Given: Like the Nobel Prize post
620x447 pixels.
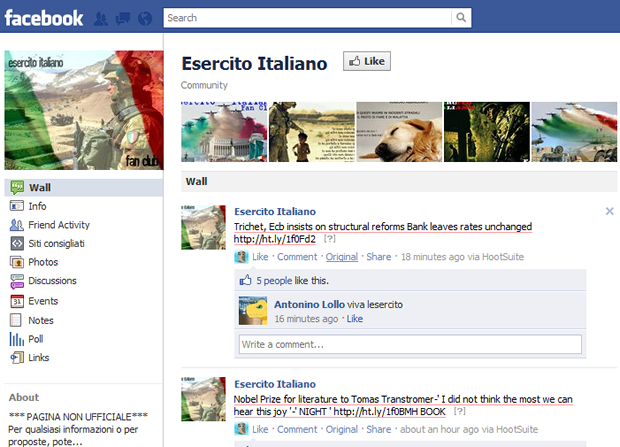Looking at the screenshot, I should [260, 429].
